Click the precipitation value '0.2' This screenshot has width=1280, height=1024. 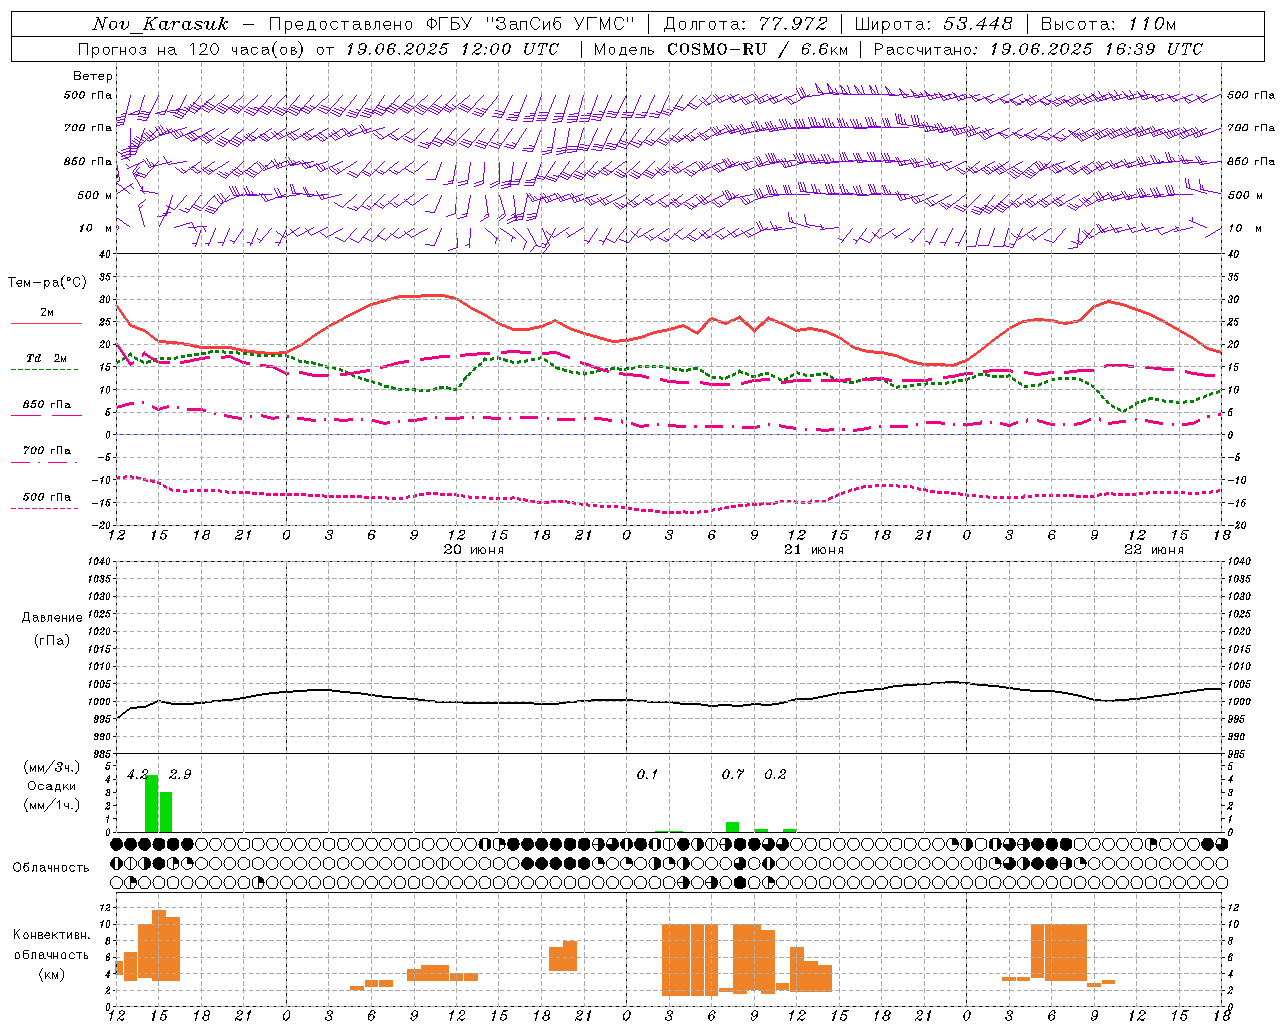tap(775, 774)
